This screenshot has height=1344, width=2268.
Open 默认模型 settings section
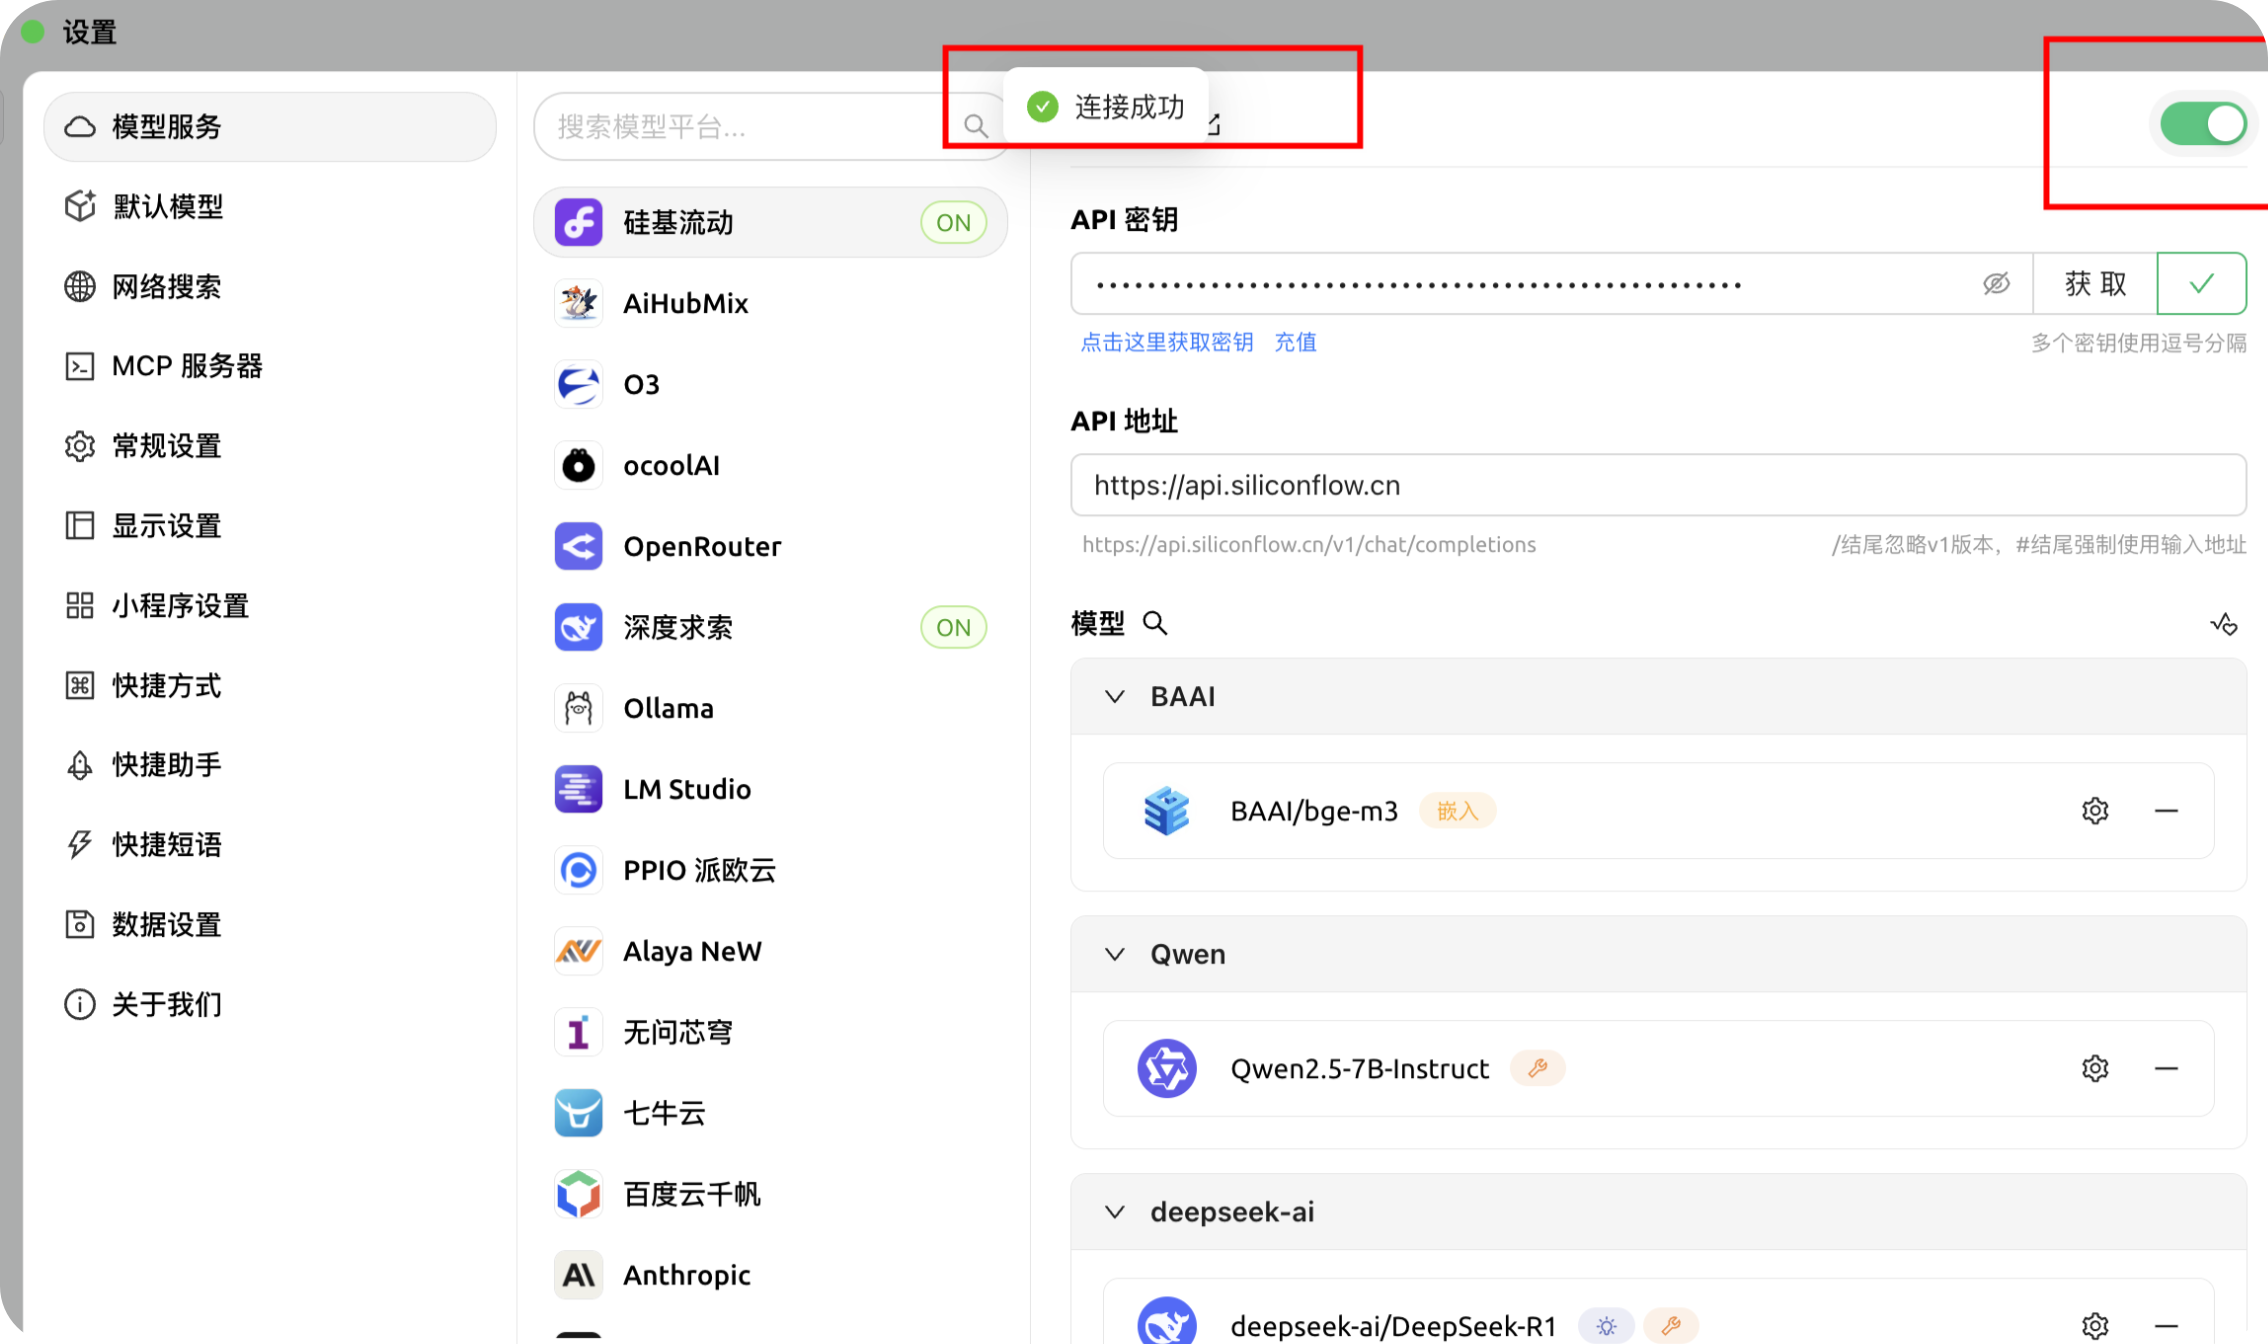(167, 206)
